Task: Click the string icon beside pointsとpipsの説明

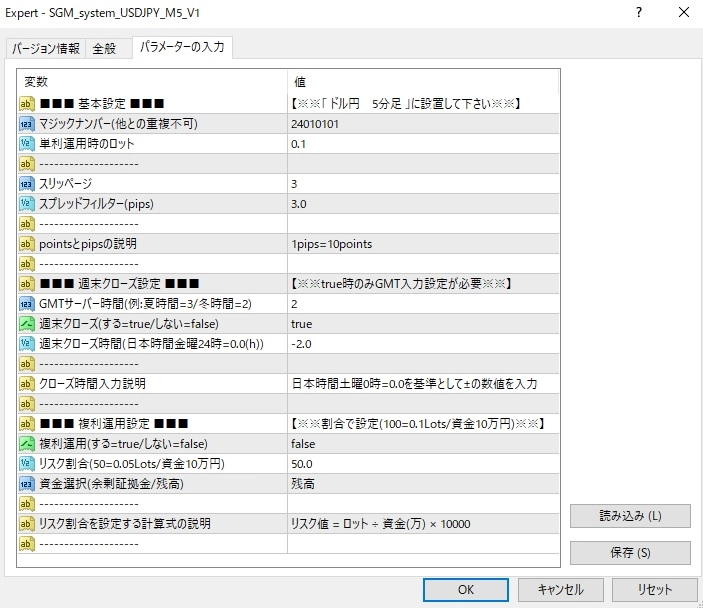Action: click(x=26, y=244)
